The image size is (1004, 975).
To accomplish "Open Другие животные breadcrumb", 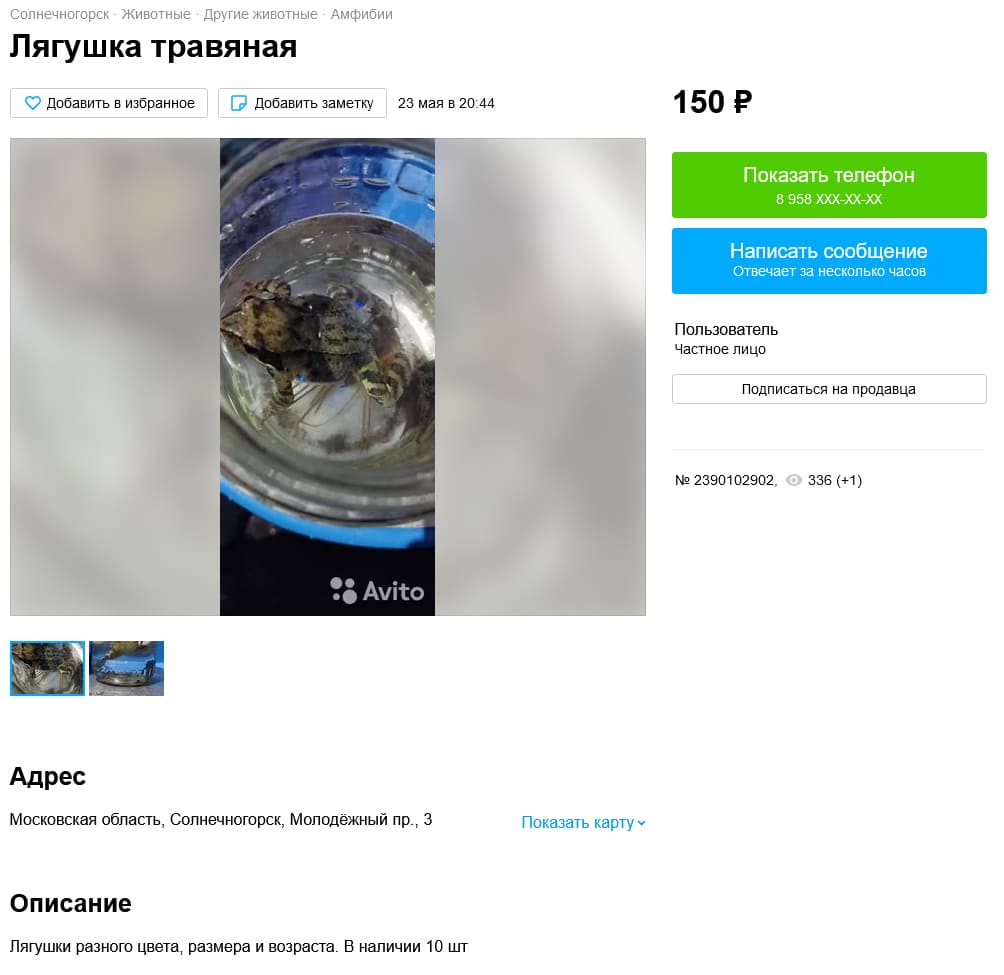I will [x=261, y=14].
